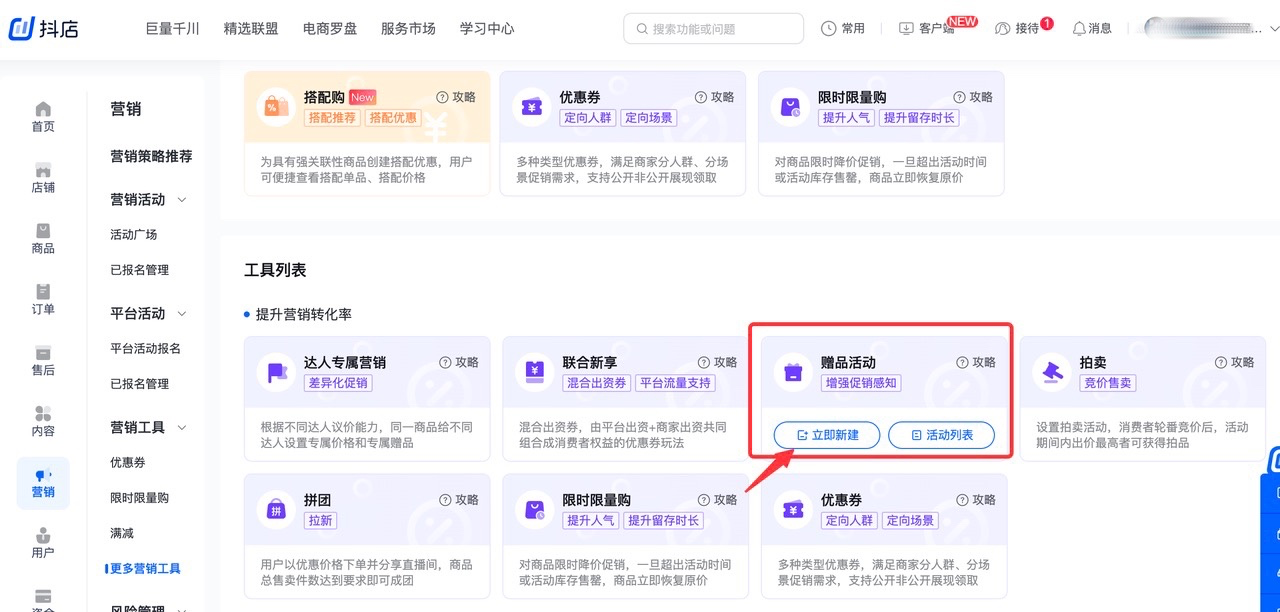Click the 攻略 help icon on 拍卖 card

tap(1221, 363)
